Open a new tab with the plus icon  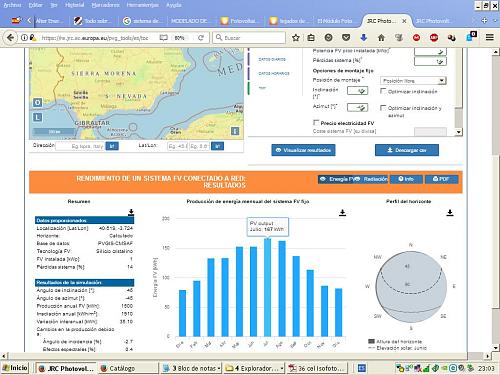(x=484, y=21)
